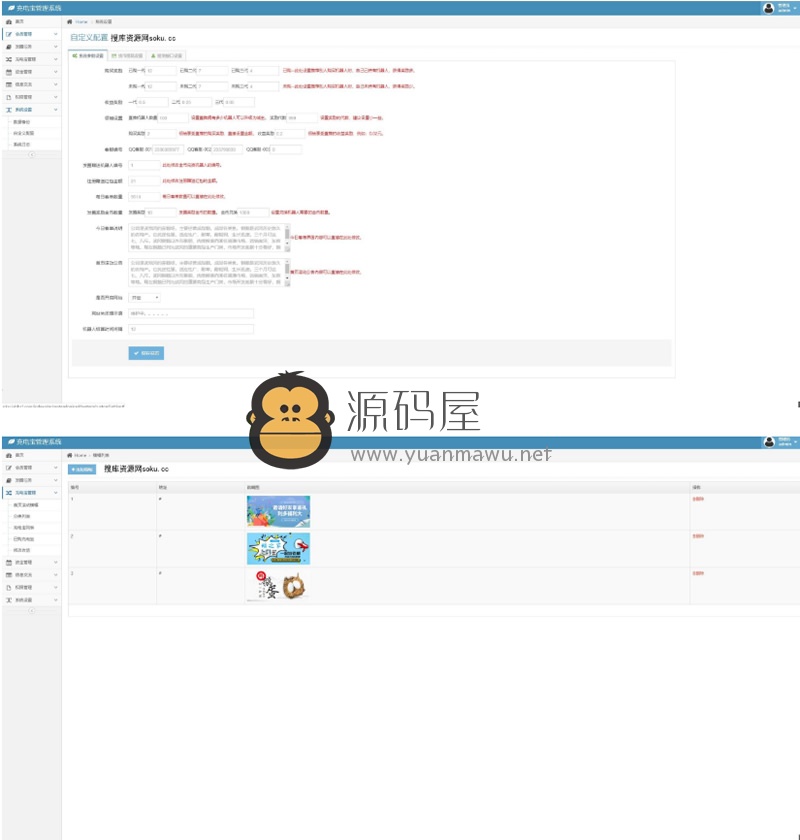This screenshot has width=800, height=840.
Task: Click the upper textarea's vertical scrollbar
Action: pyautogui.click(x=287, y=237)
